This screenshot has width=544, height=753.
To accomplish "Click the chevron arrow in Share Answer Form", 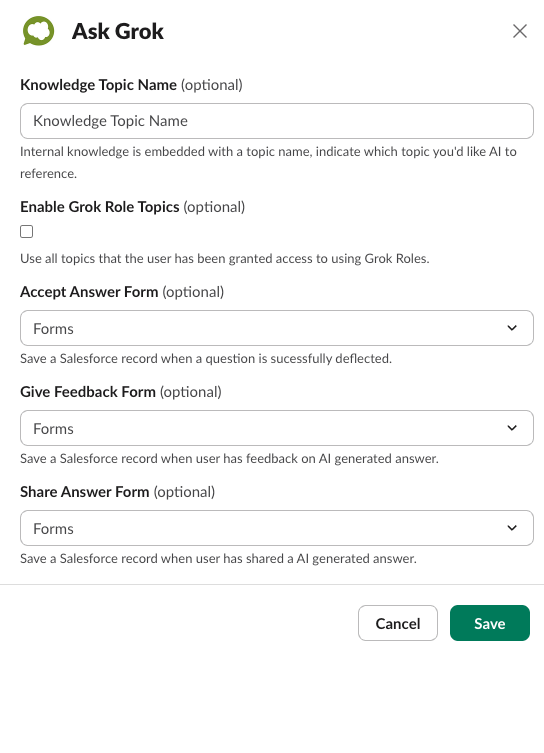I will (x=512, y=528).
